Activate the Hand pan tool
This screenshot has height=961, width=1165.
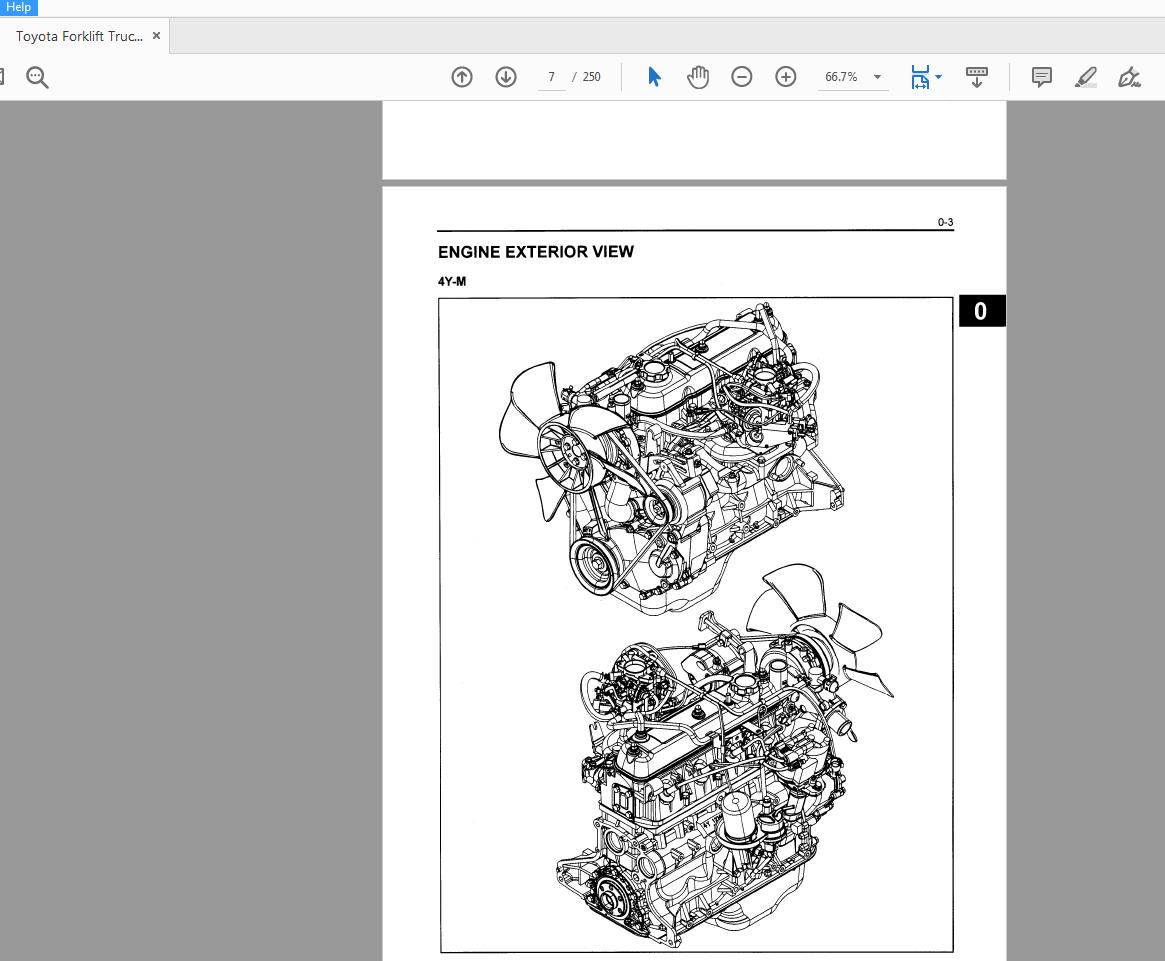(x=698, y=77)
